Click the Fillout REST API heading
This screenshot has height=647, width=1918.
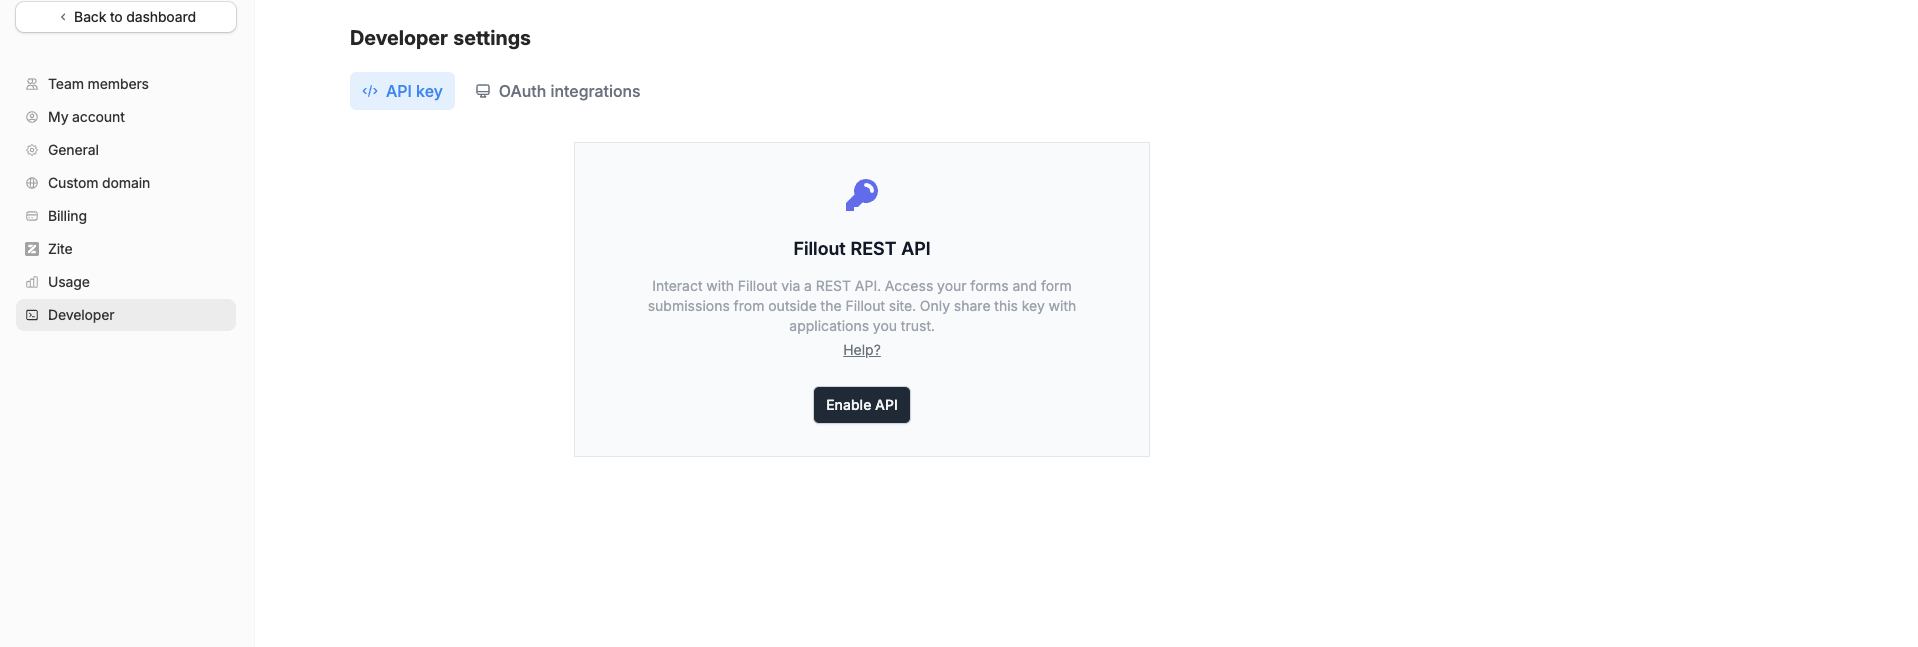tap(862, 249)
